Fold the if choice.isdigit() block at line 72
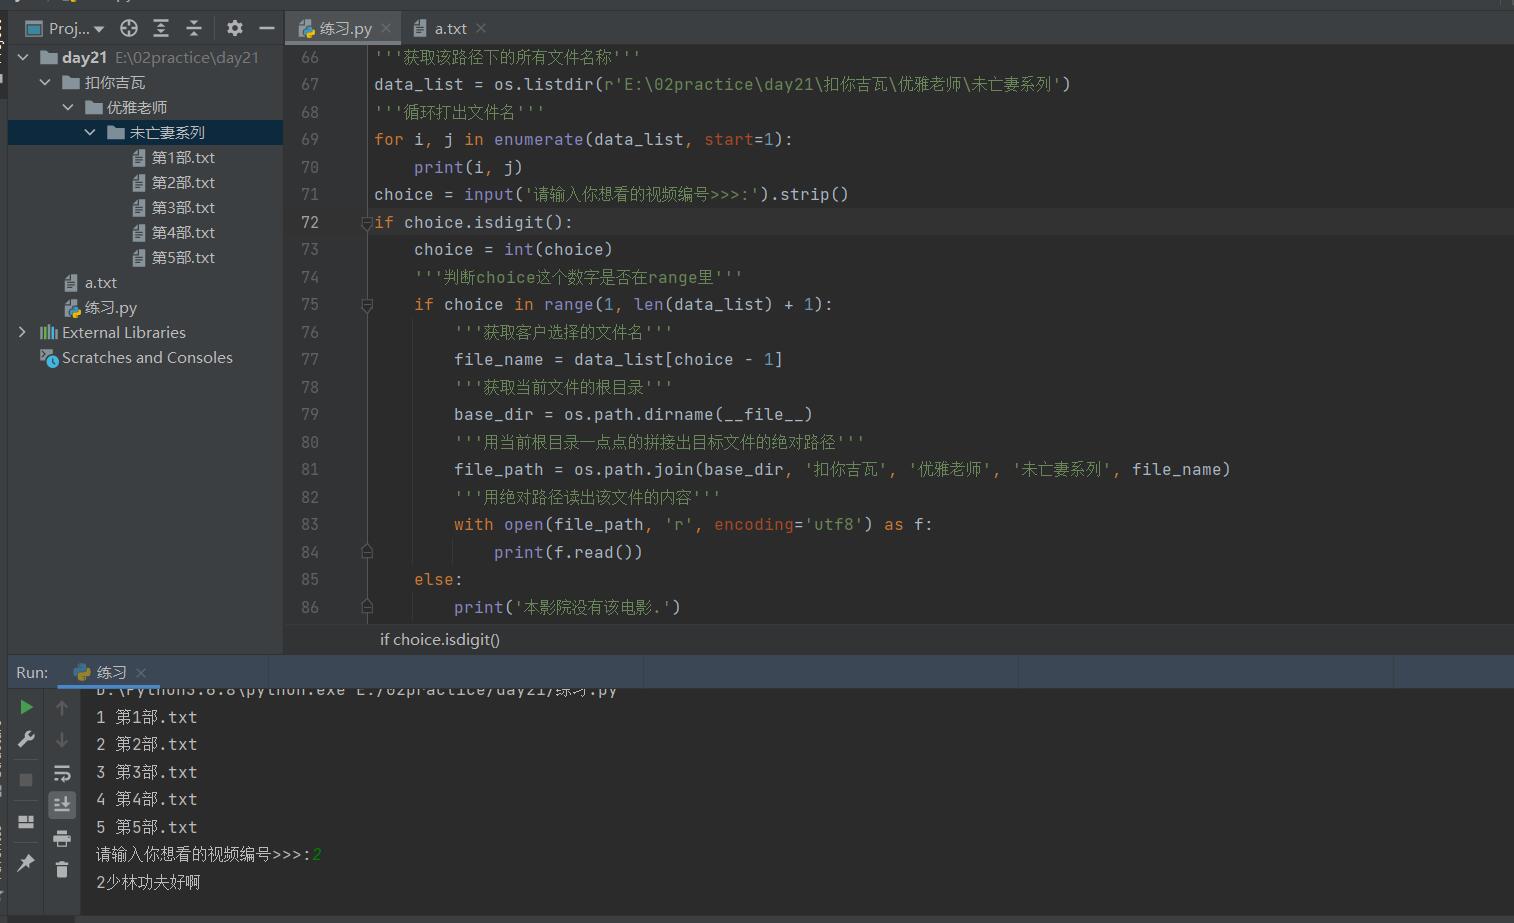This screenshot has width=1514, height=923. pos(367,223)
